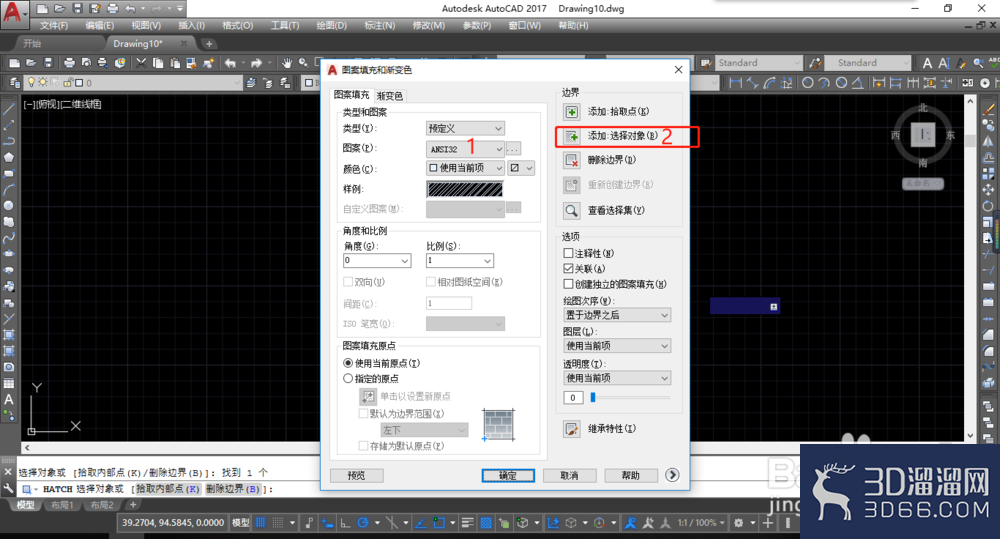The height and width of the screenshot is (539, 1000).
Task: Click the hatch swatch sample preview (样例)
Action: (x=465, y=189)
